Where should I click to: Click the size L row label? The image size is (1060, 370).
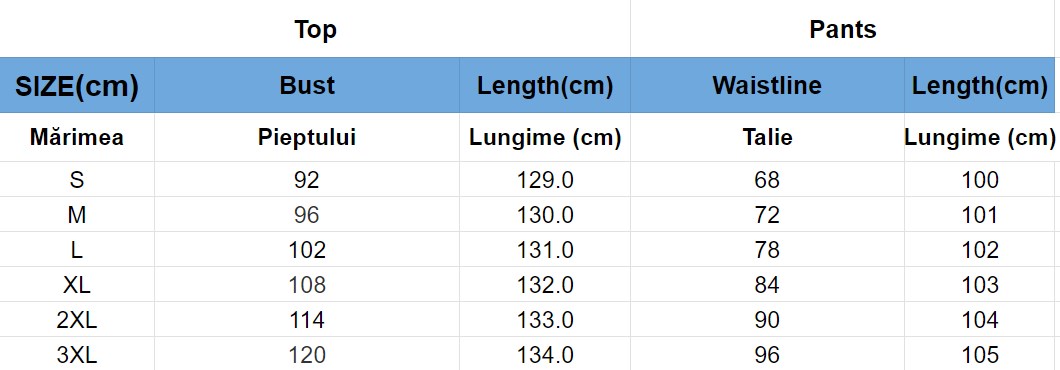(77, 250)
